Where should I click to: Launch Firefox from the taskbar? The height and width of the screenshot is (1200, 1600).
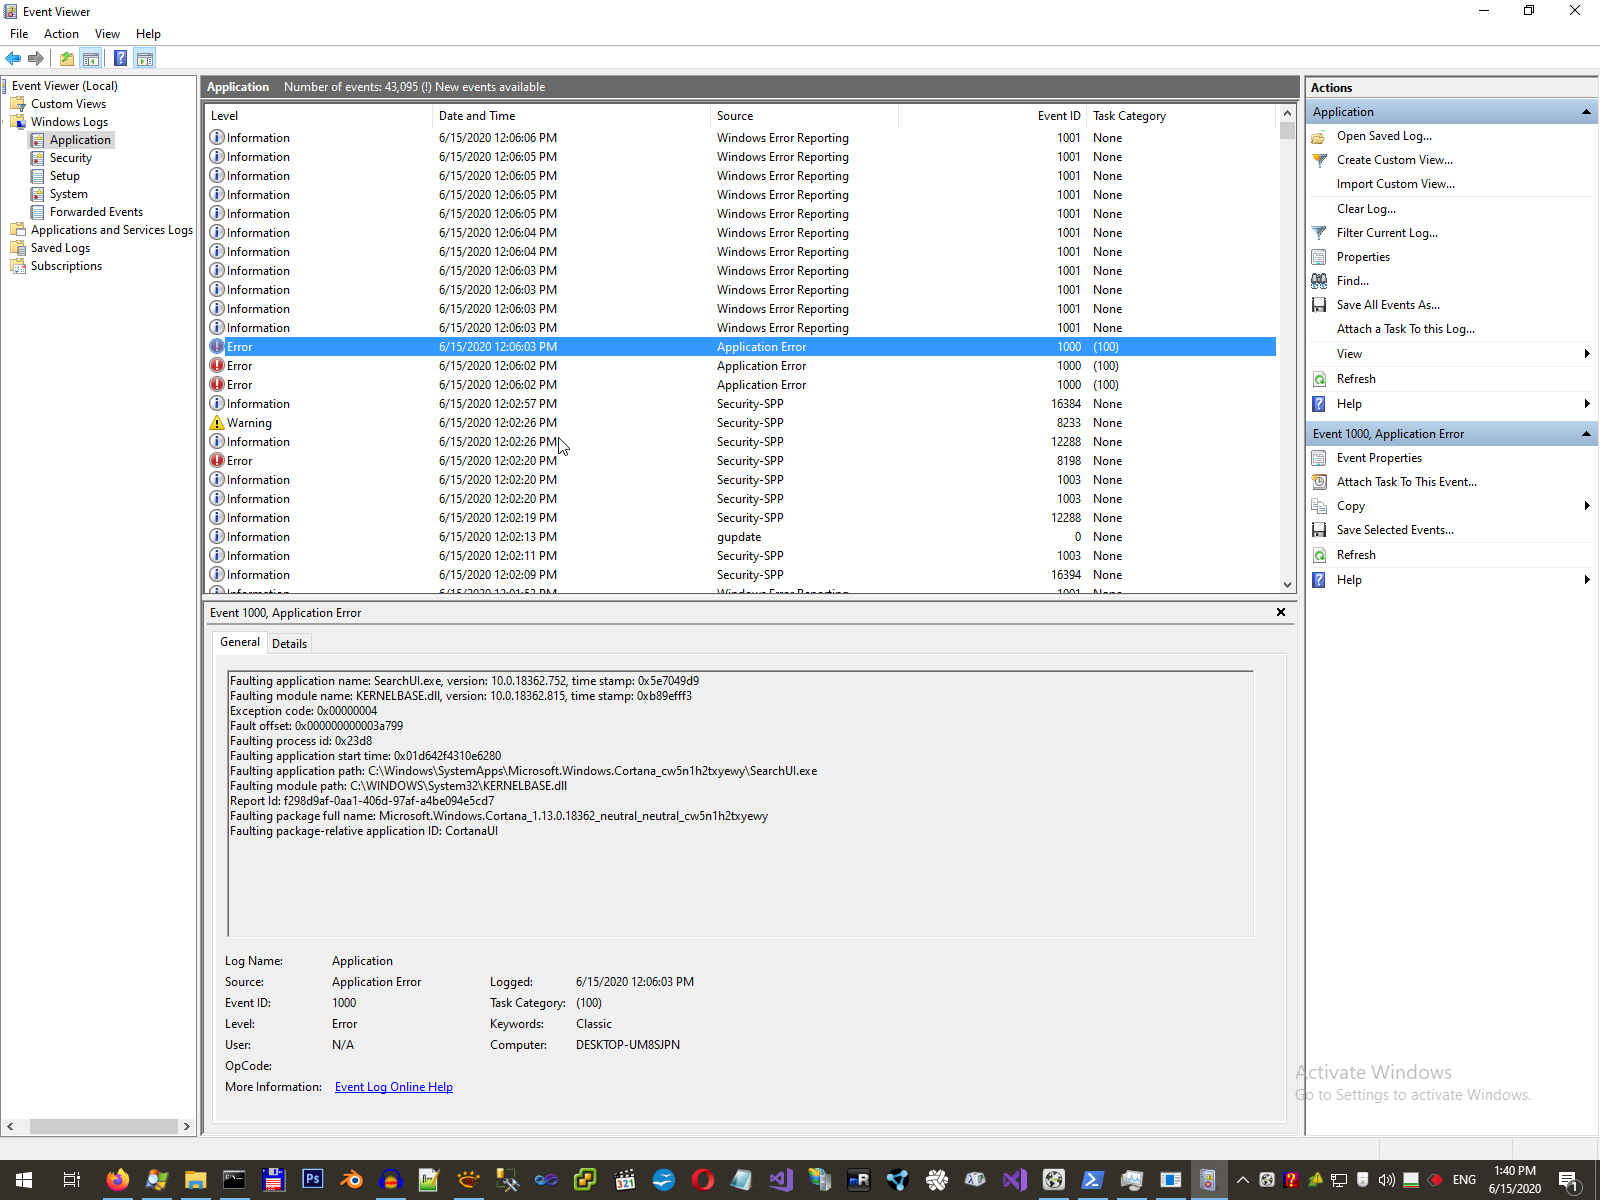(117, 1180)
